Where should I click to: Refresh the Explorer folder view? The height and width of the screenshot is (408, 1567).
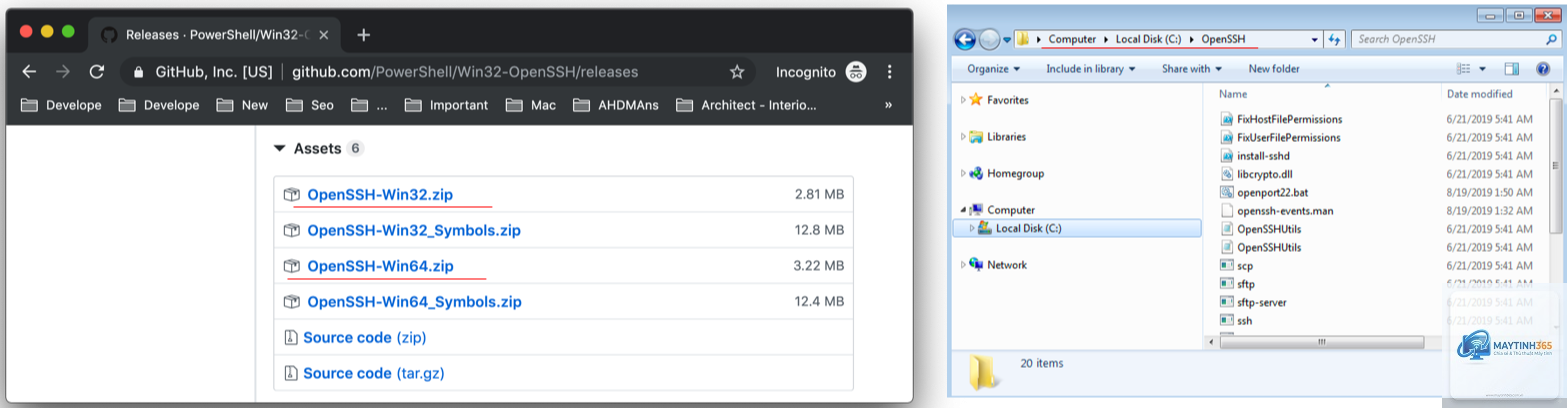[x=1334, y=39]
